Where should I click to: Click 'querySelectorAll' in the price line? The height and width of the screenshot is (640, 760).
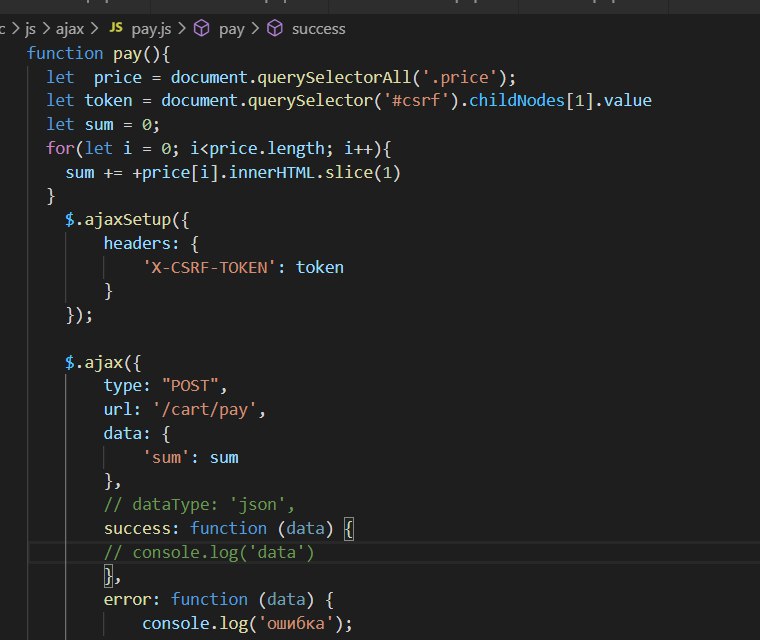pyautogui.click(x=334, y=78)
